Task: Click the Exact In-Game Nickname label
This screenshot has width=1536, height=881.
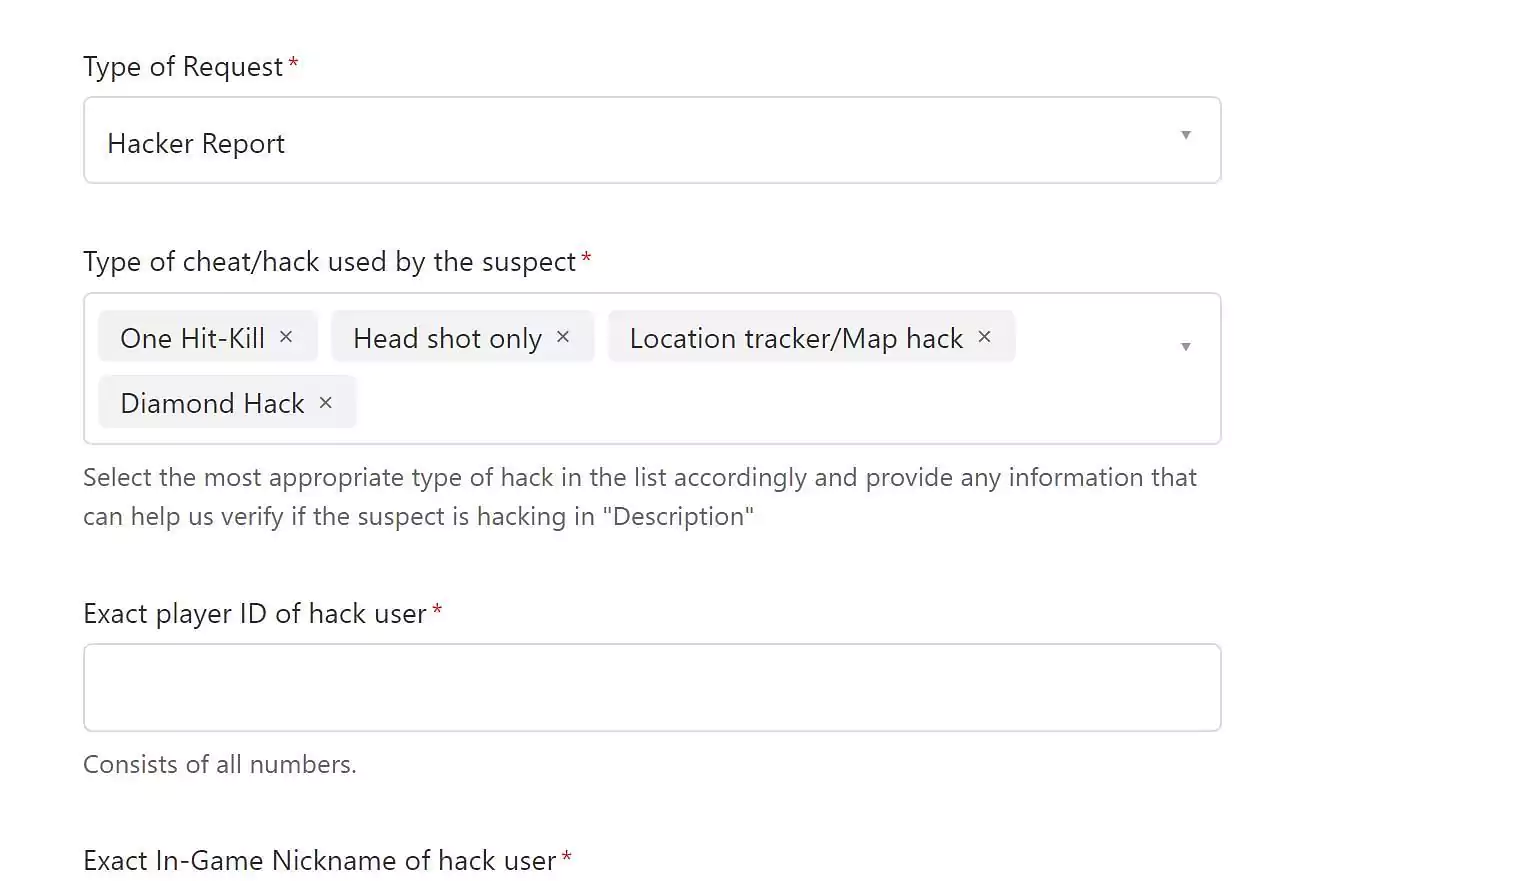Action: tap(319, 860)
